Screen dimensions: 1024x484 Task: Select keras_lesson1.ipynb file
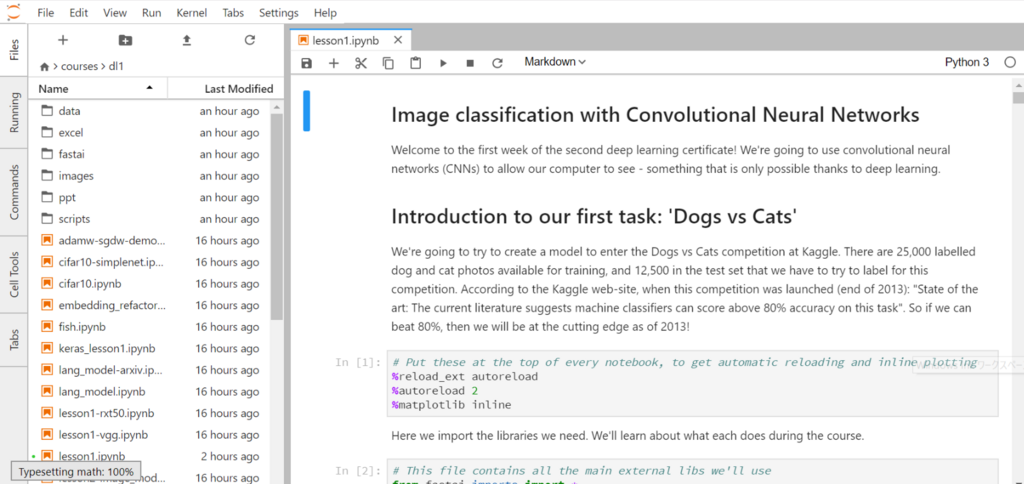pos(149,348)
